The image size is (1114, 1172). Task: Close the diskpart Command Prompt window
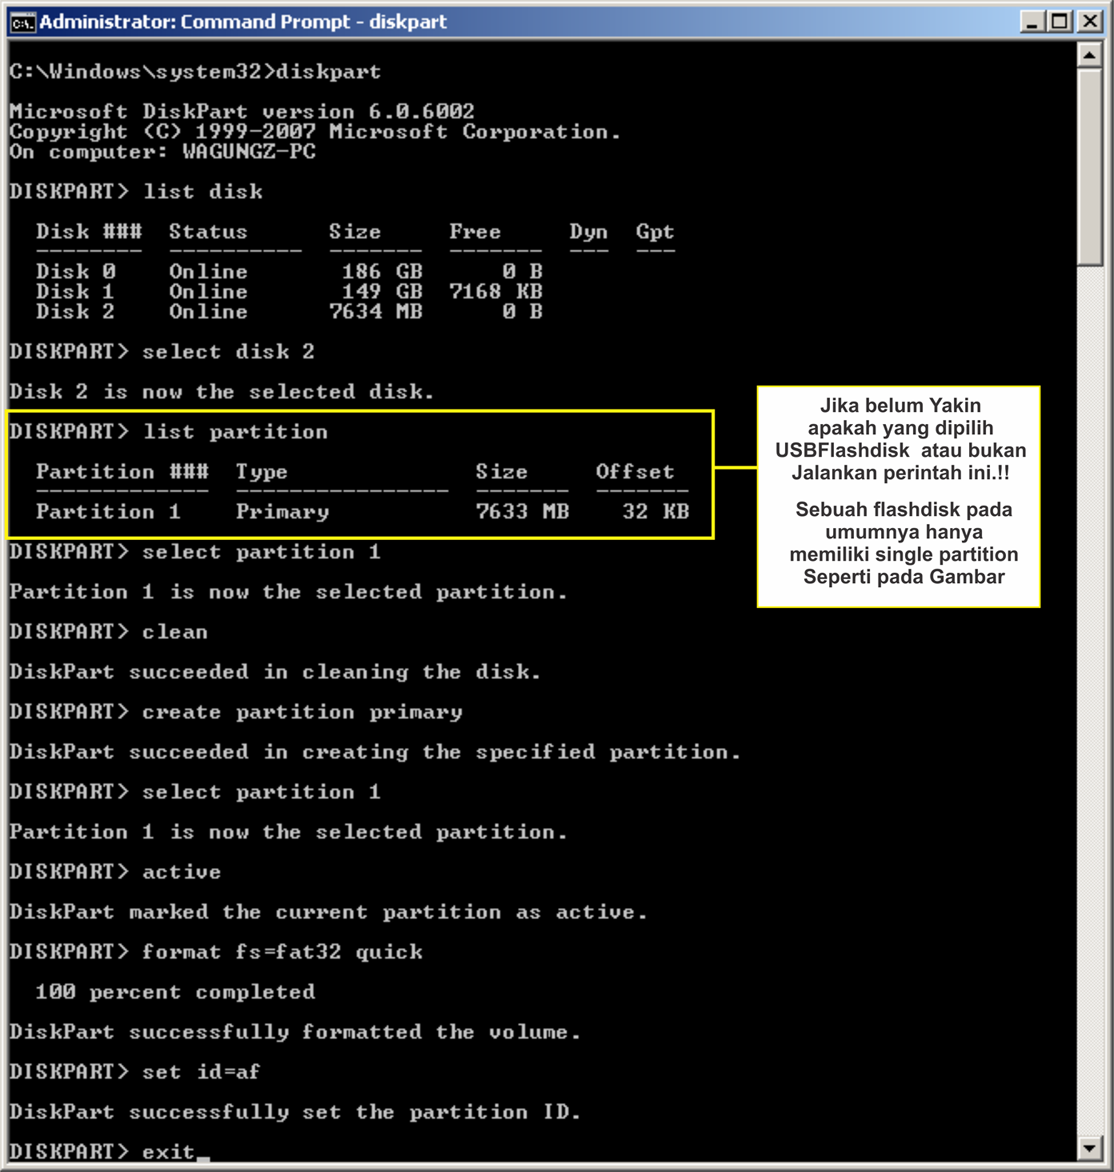pyautogui.click(x=1090, y=22)
